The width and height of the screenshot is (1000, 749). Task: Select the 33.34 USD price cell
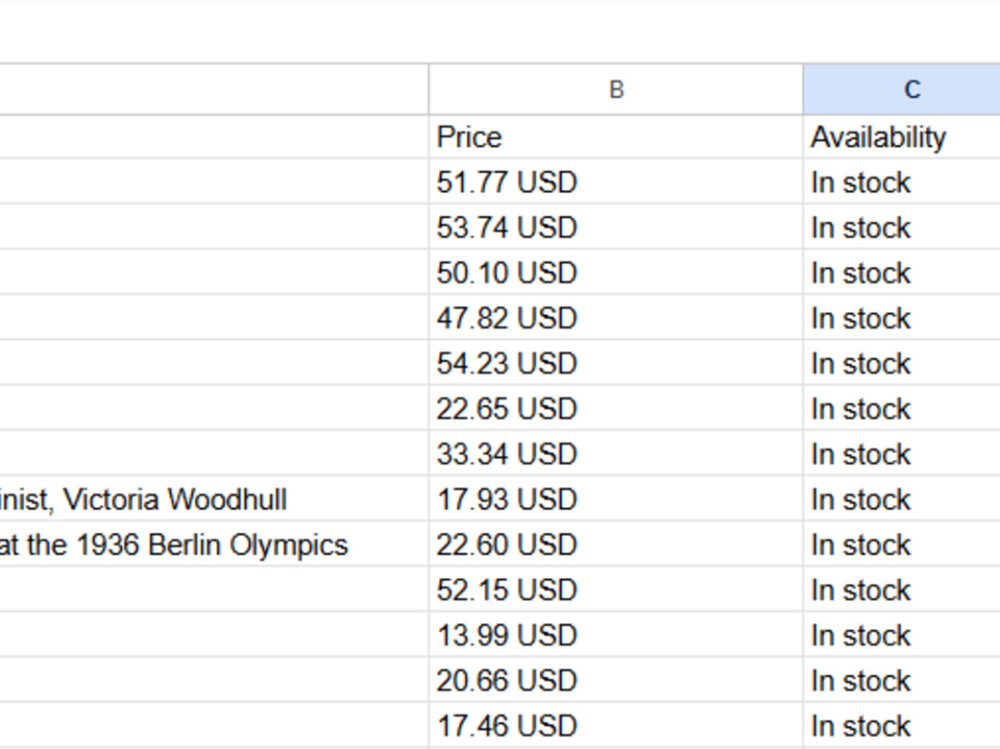616,454
